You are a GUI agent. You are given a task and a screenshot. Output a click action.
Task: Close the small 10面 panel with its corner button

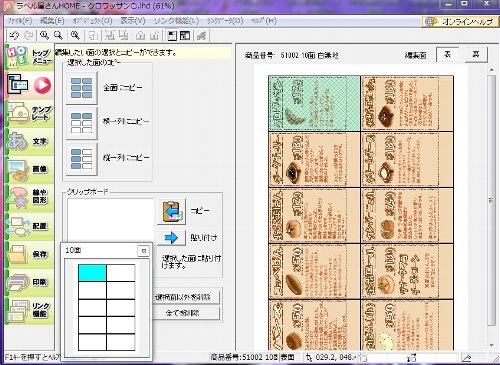144,251
